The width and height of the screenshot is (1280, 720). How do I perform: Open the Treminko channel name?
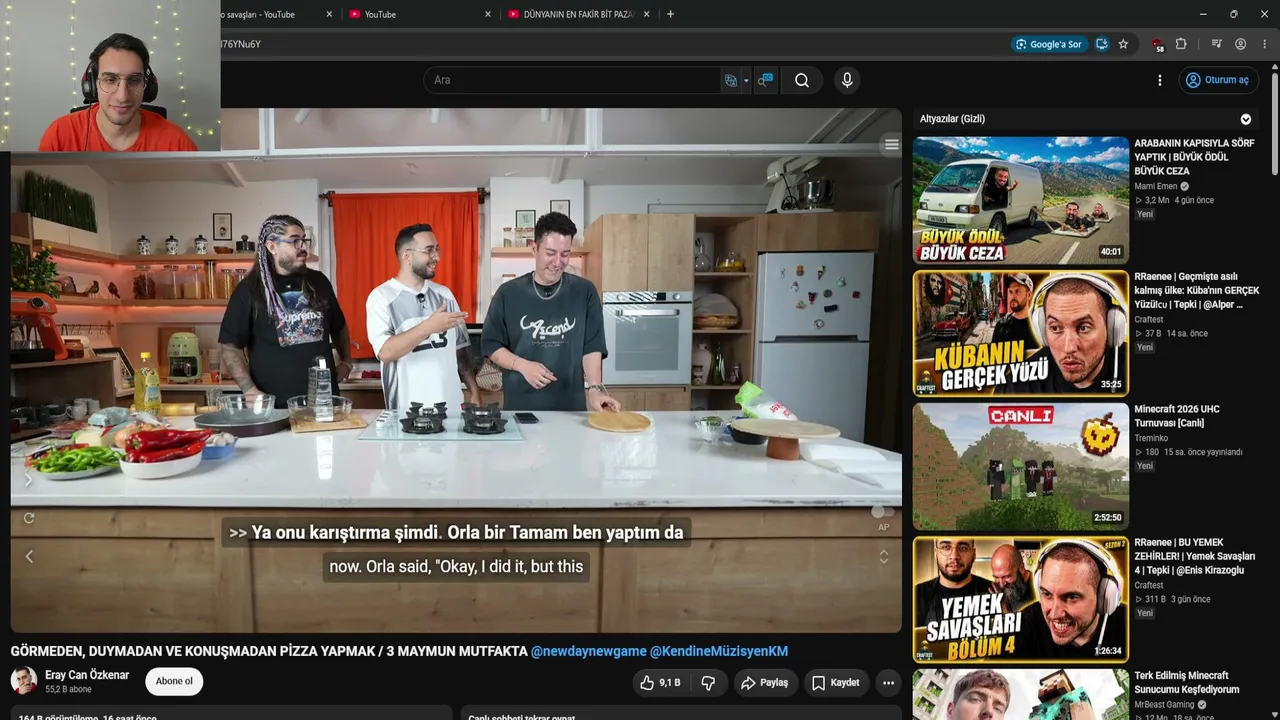tap(1152, 438)
